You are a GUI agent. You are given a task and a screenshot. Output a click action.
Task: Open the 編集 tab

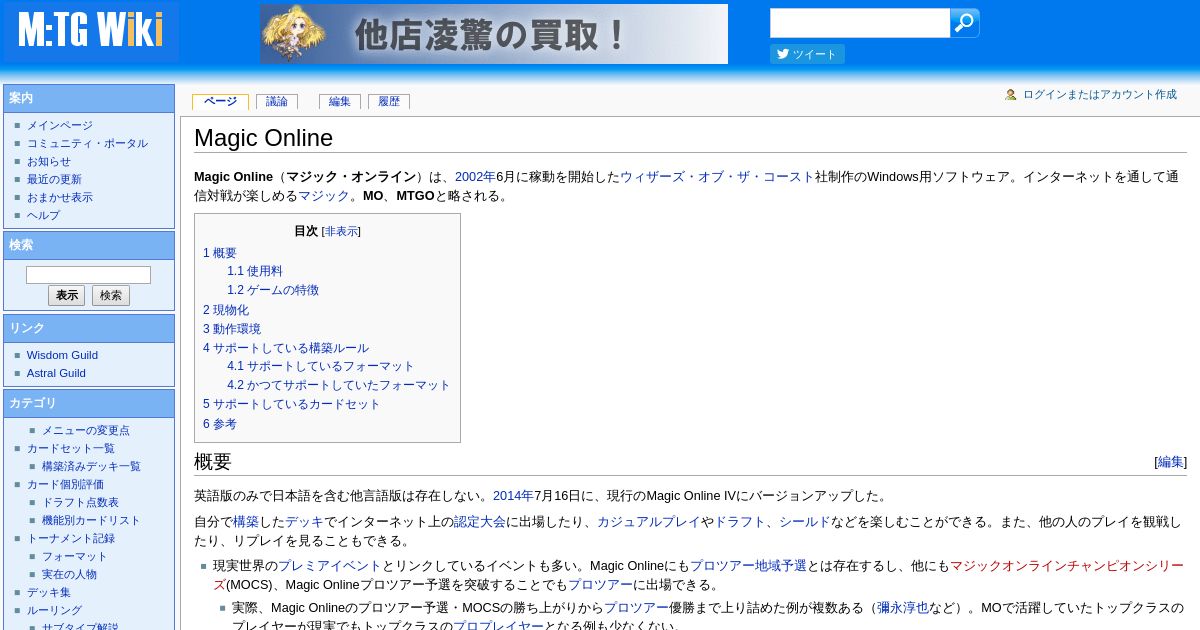pos(340,102)
